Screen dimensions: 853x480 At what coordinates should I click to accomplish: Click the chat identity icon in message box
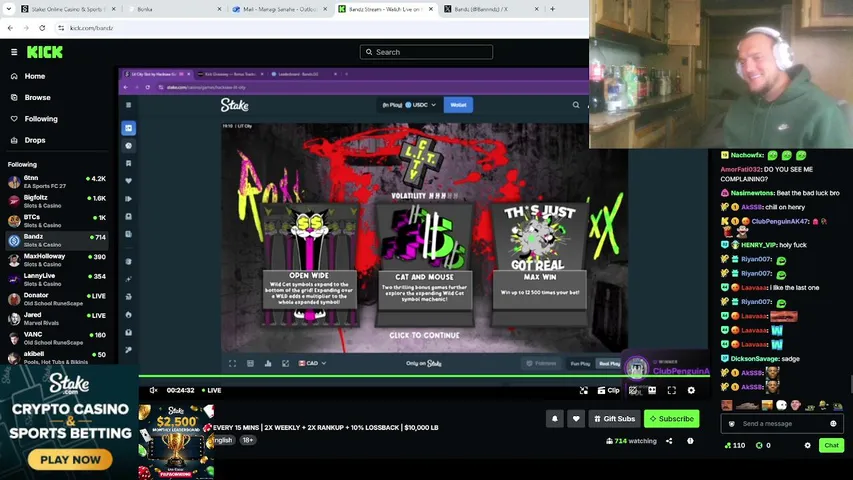(x=732, y=423)
